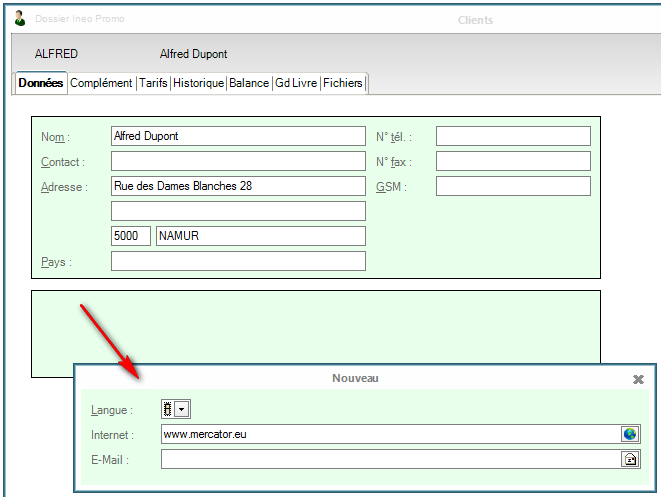661x497 pixels.
Task: Show the Balance tab
Action: 249,84
